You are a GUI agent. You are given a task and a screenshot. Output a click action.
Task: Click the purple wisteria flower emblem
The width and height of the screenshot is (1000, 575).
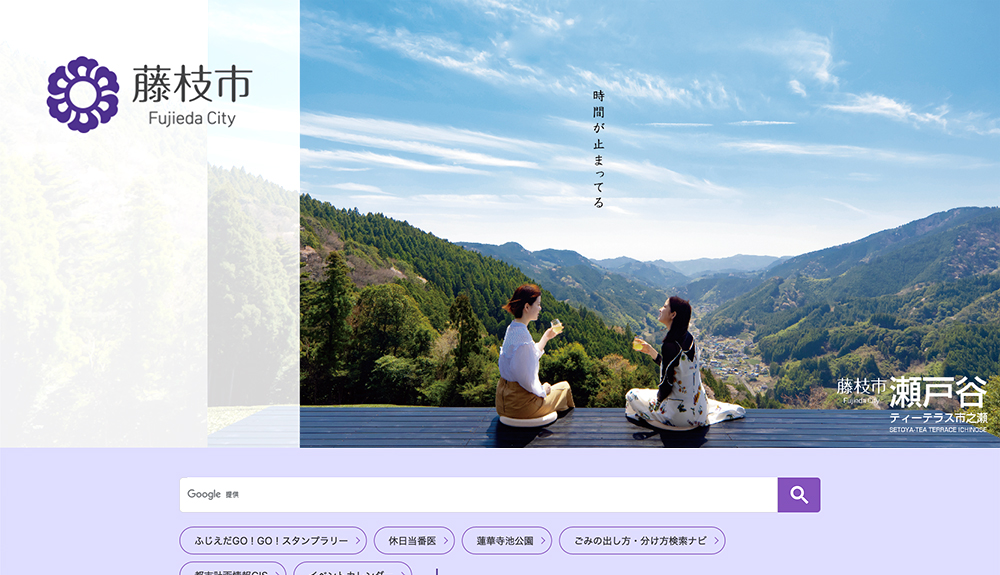pyautogui.click(x=82, y=94)
